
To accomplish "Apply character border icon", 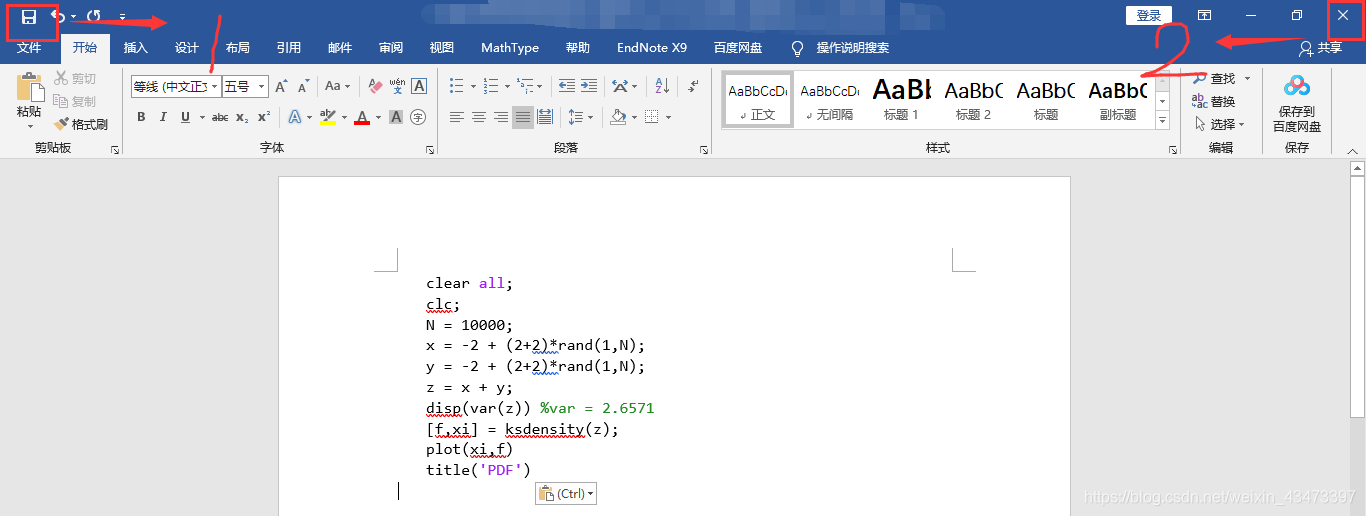I will click(419, 87).
